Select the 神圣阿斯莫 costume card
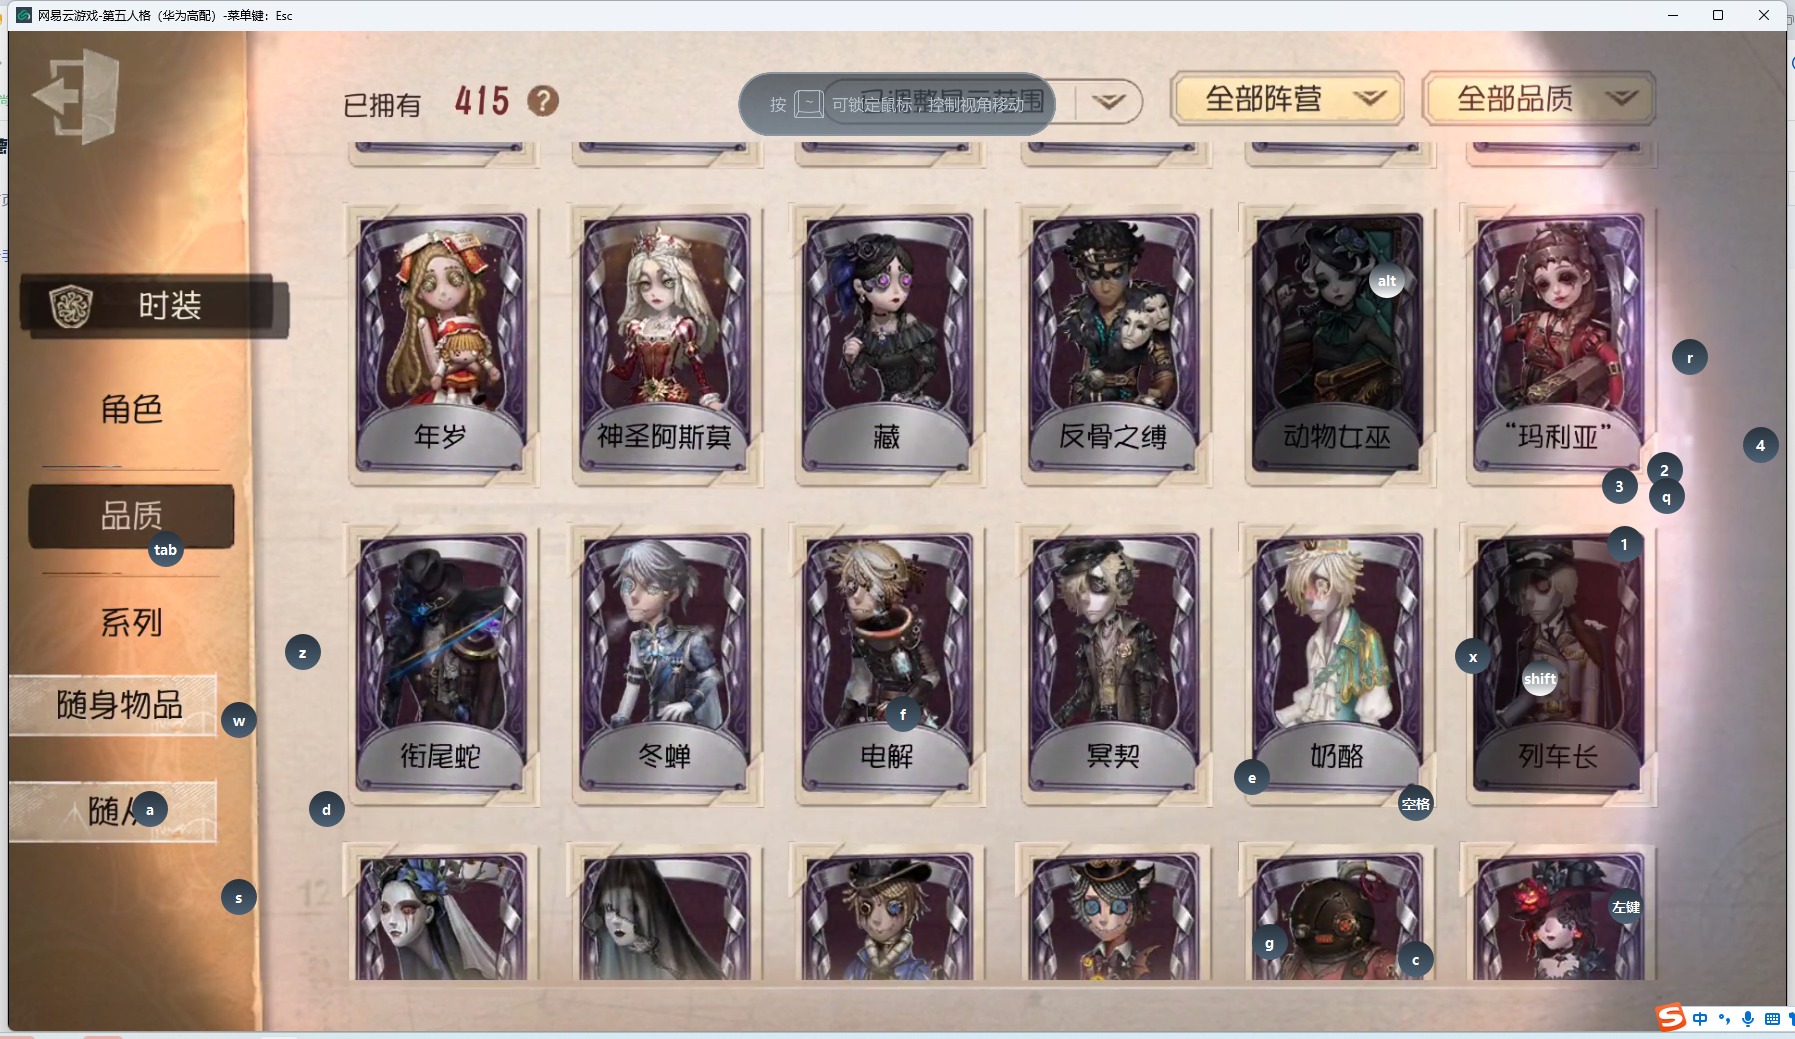 pyautogui.click(x=665, y=343)
